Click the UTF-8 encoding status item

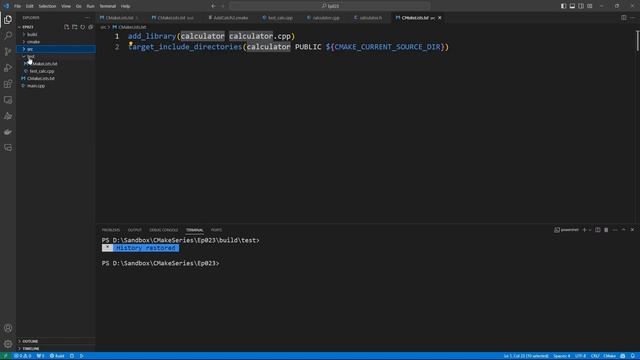point(580,356)
